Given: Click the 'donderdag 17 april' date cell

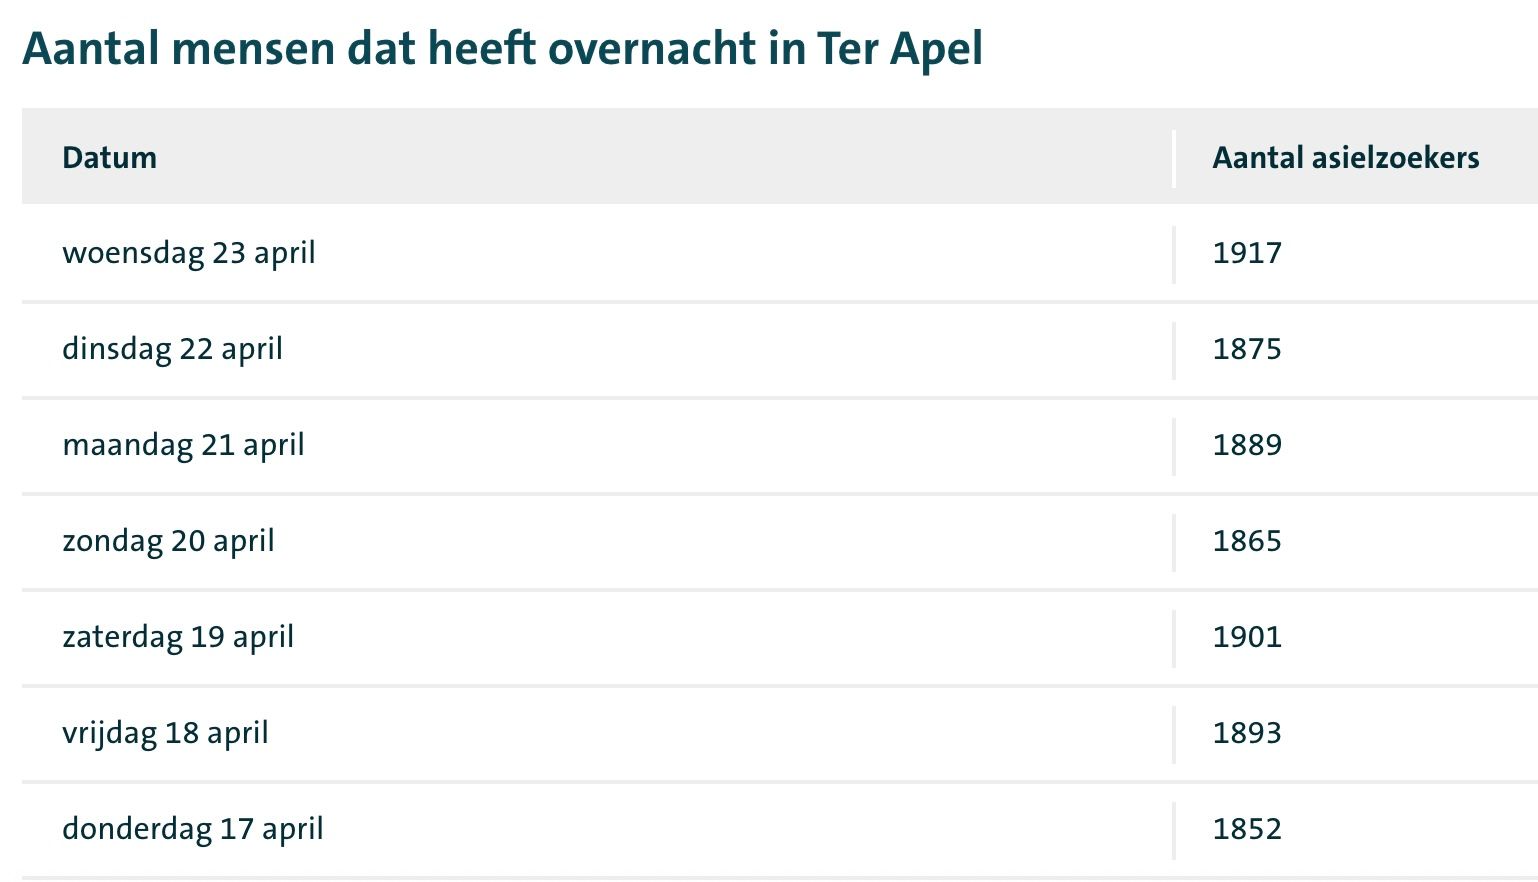Looking at the screenshot, I should (x=193, y=829).
